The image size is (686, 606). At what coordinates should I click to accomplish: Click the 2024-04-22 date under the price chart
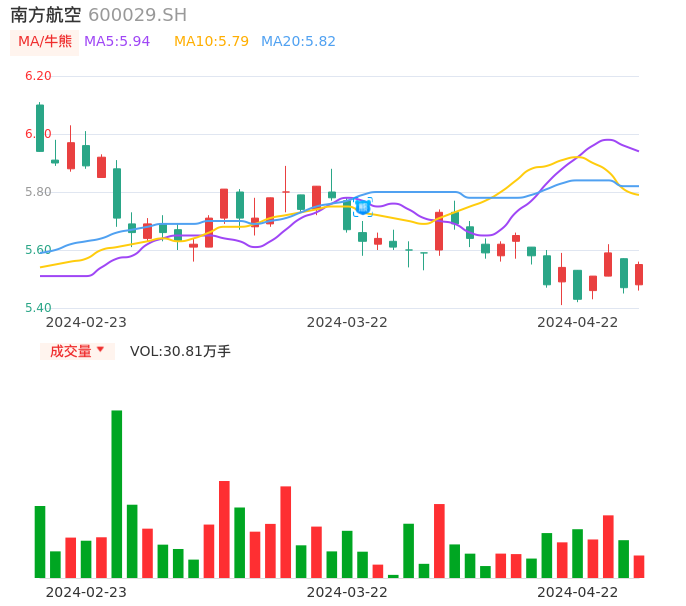(578, 322)
